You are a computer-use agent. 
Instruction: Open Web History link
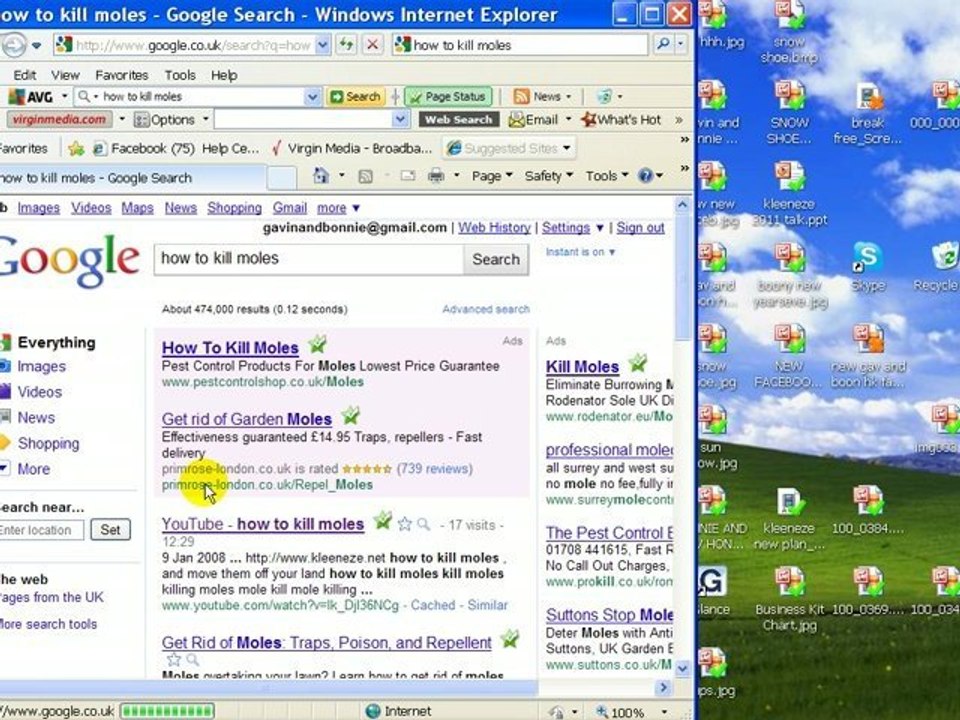coord(494,228)
